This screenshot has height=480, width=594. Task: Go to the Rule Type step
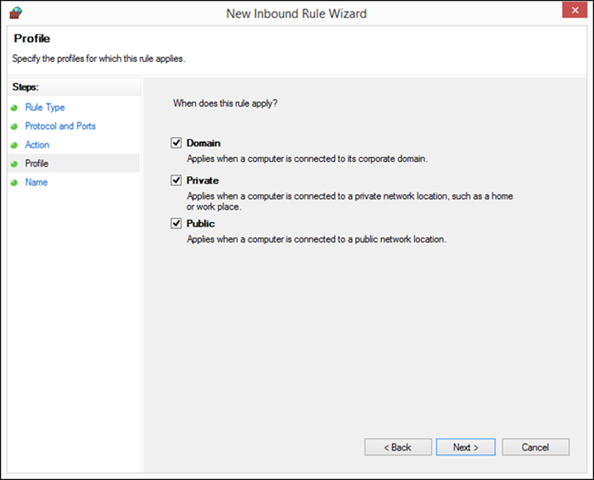[45, 107]
